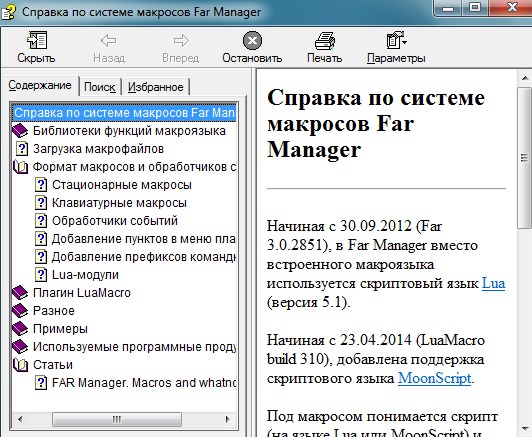Open Библиотеки функций макроязыка topic
The width and height of the screenshot is (532, 437).
click(x=129, y=131)
